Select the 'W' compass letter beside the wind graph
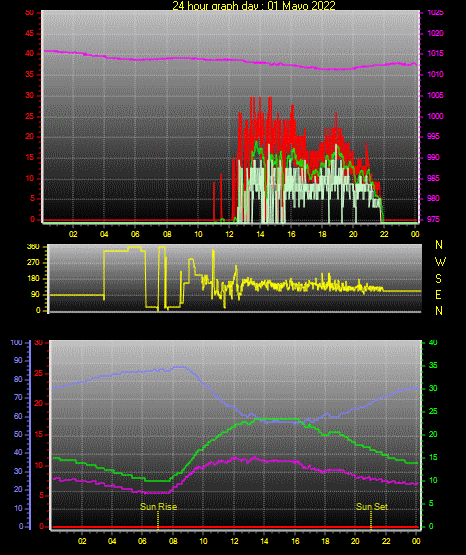The height and width of the screenshot is (555, 466). click(440, 262)
